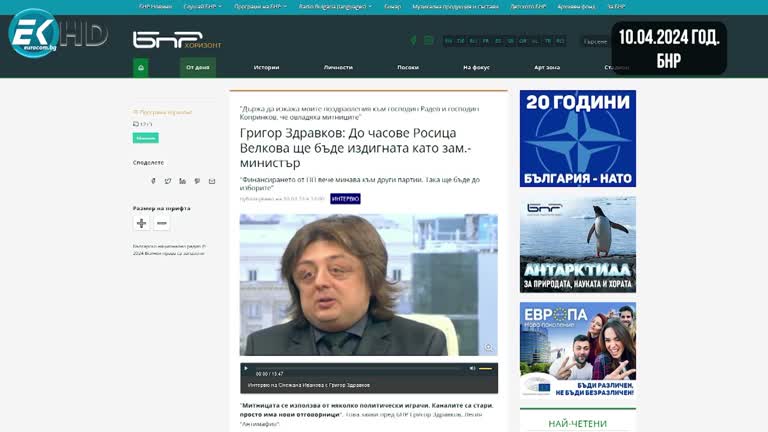Click the БНР Хоризонт logo

177,40
